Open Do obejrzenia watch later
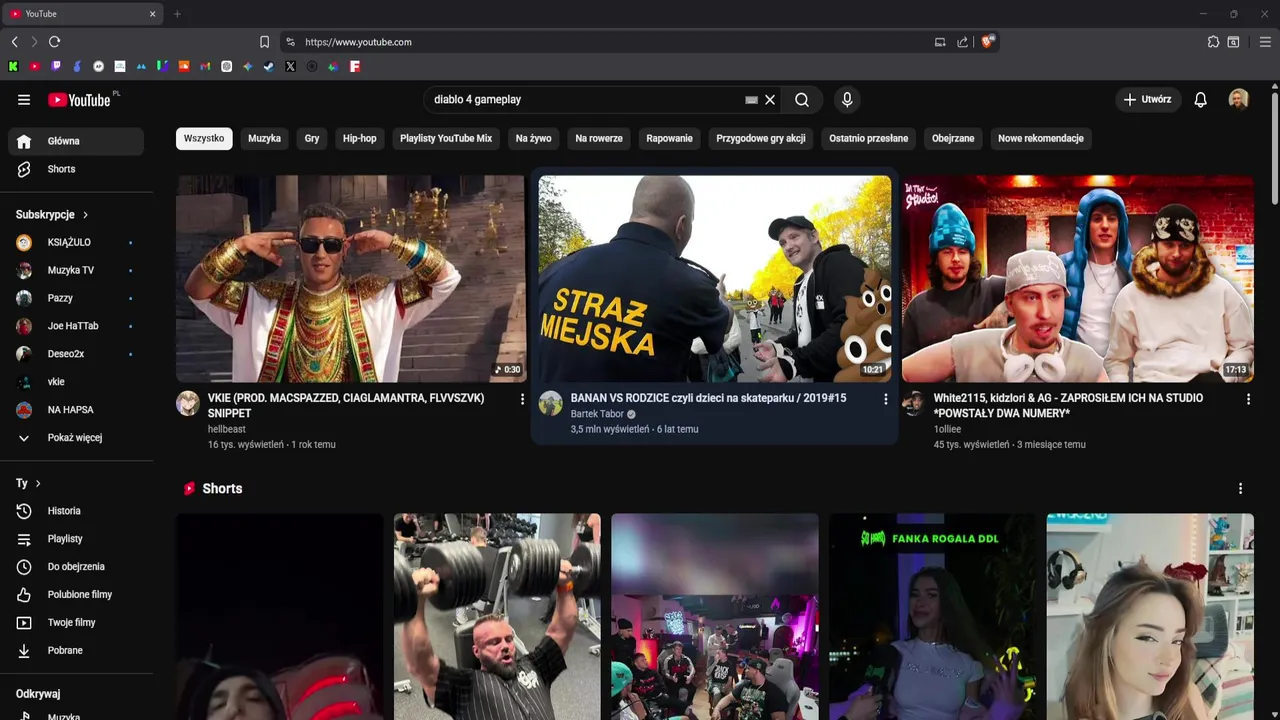This screenshot has width=1280, height=720. coord(76,567)
